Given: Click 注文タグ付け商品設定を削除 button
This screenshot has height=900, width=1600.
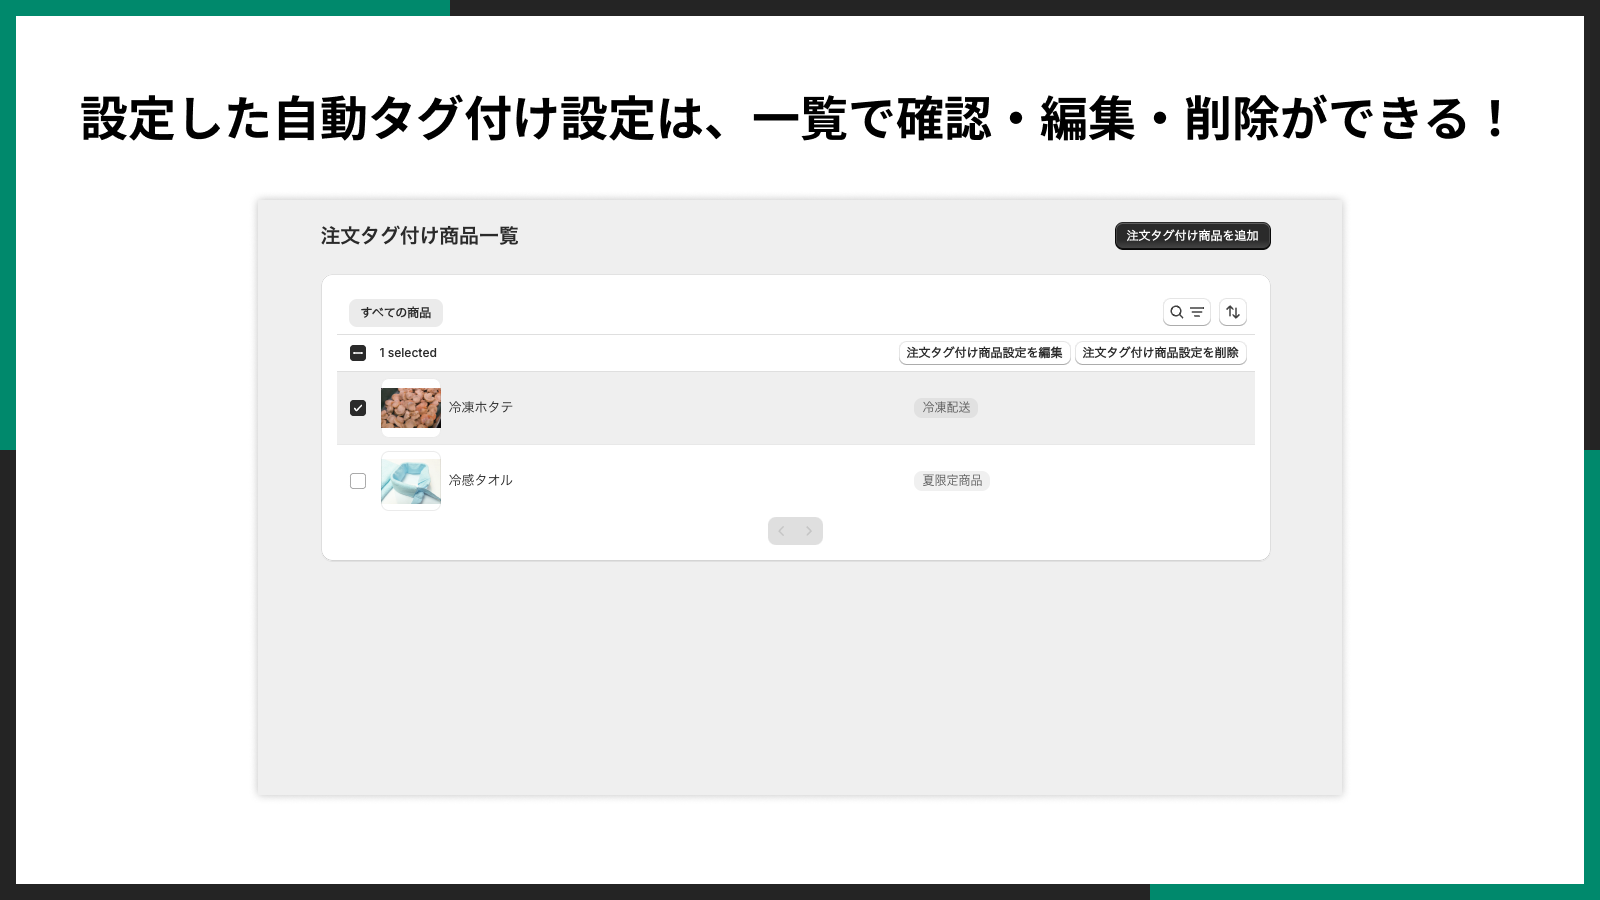Looking at the screenshot, I should tap(1160, 352).
